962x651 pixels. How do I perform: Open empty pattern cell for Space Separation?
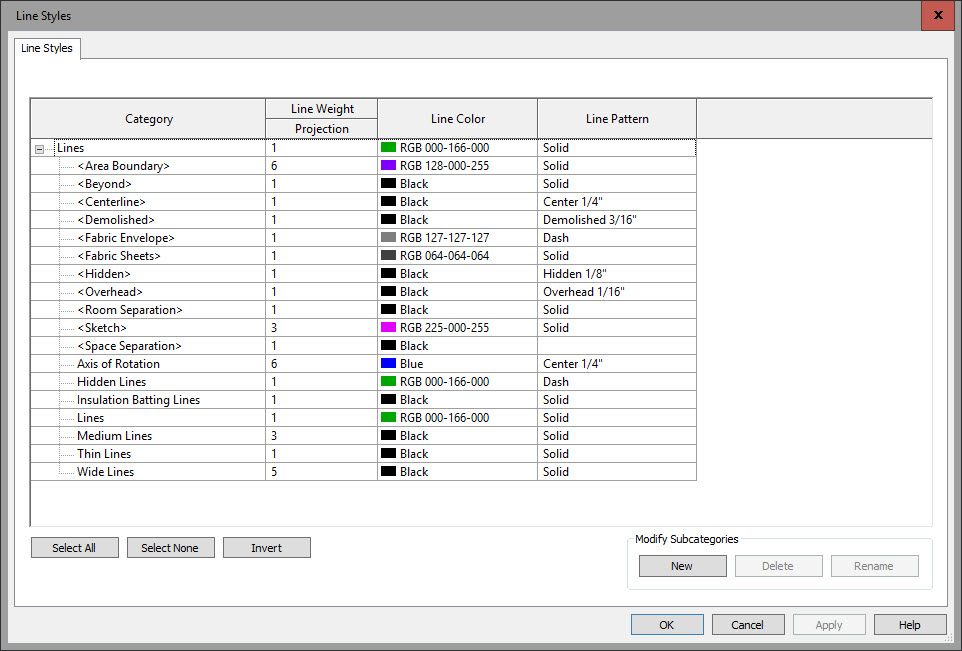pos(617,345)
